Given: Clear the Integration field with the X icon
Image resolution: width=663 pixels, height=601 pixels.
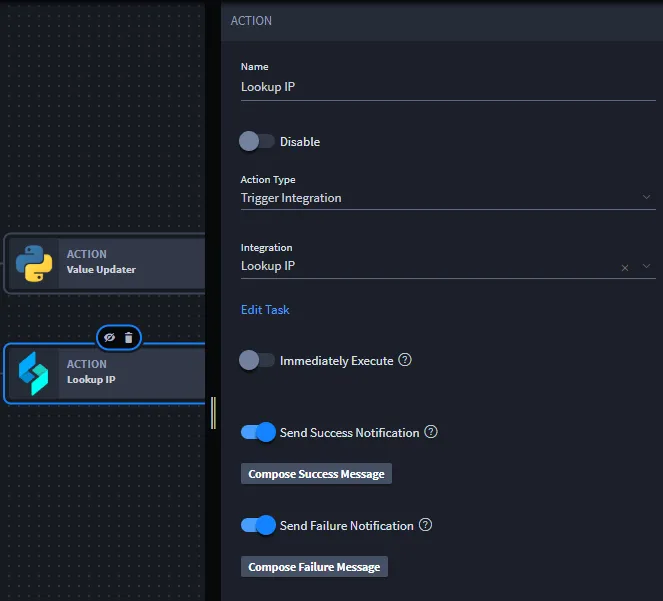Looking at the screenshot, I should pos(625,268).
